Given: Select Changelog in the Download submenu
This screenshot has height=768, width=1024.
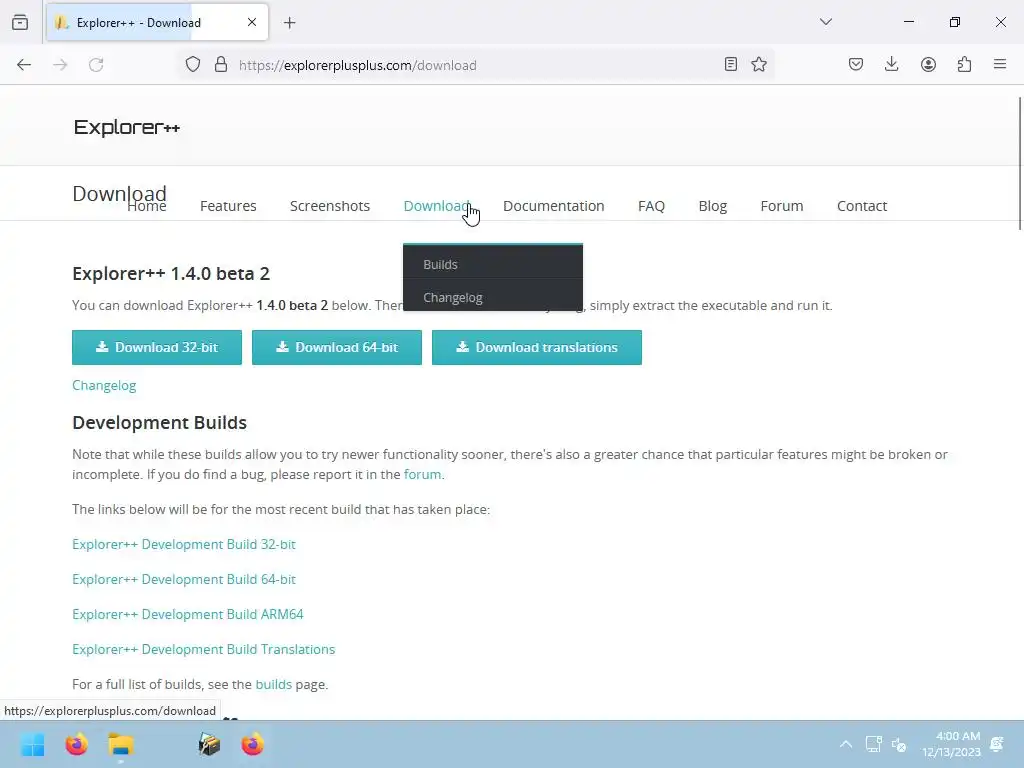Looking at the screenshot, I should point(493,297).
